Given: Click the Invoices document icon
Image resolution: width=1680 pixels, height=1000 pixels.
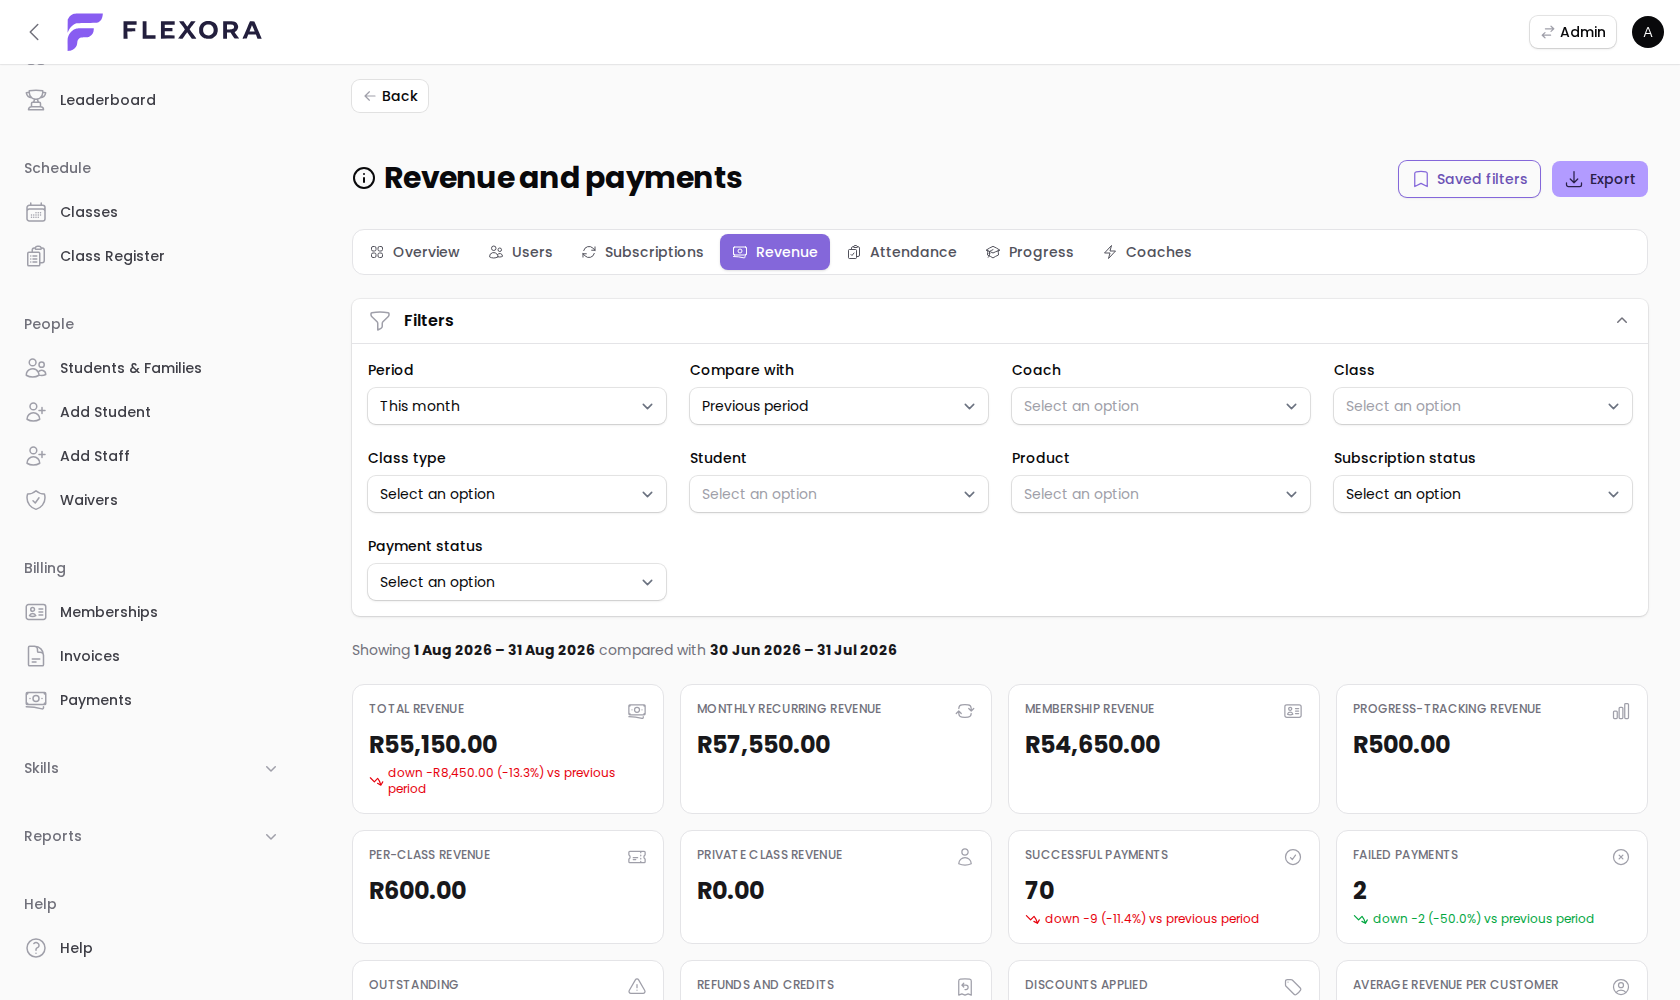Looking at the screenshot, I should click(36, 656).
